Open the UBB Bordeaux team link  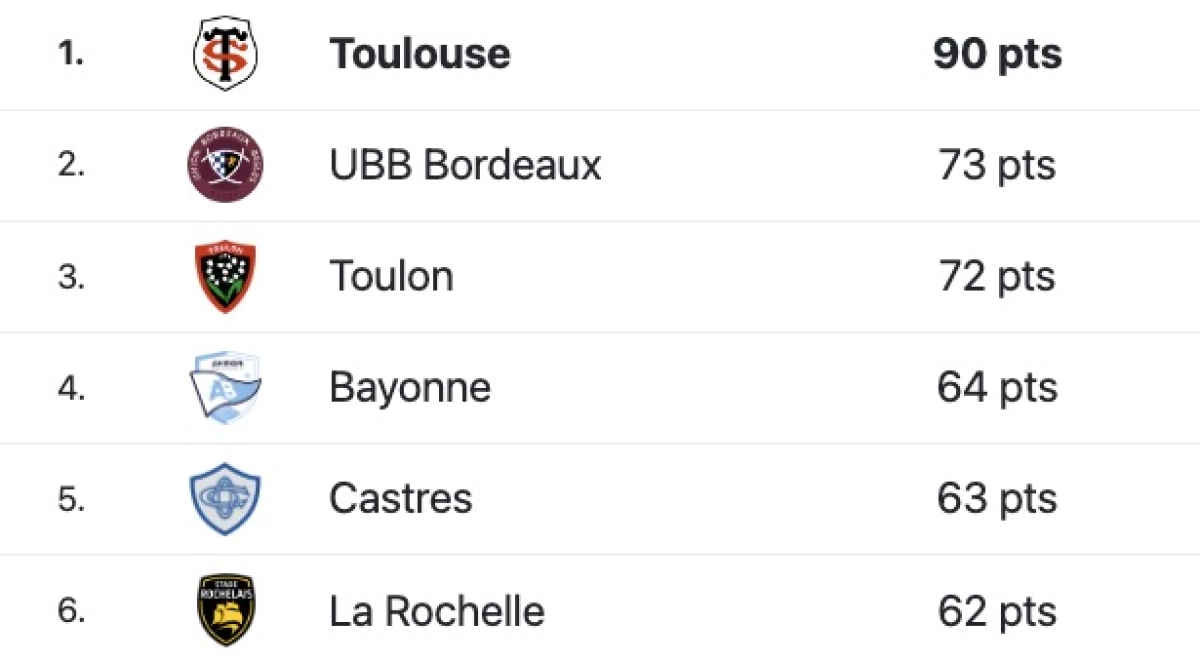(x=465, y=165)
